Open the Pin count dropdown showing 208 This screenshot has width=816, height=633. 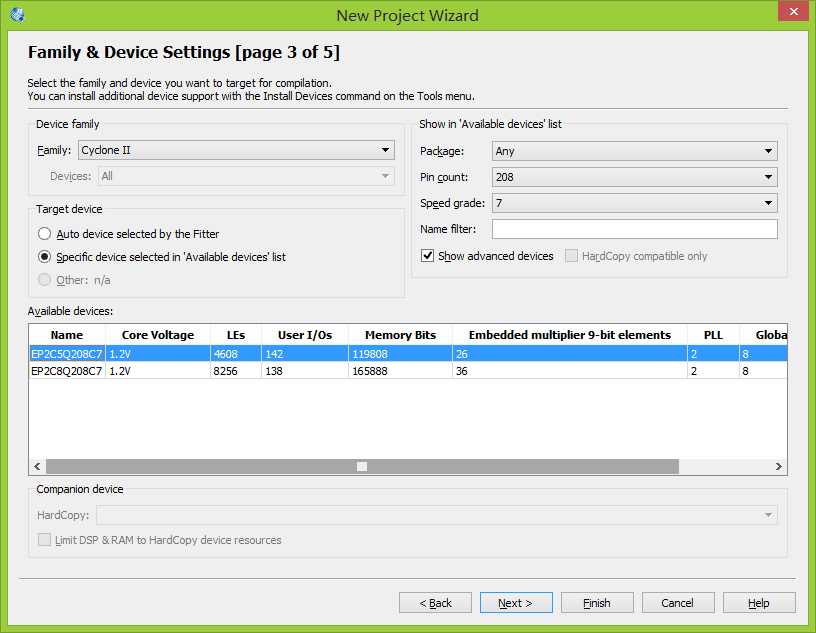click(x=634, y=177)
